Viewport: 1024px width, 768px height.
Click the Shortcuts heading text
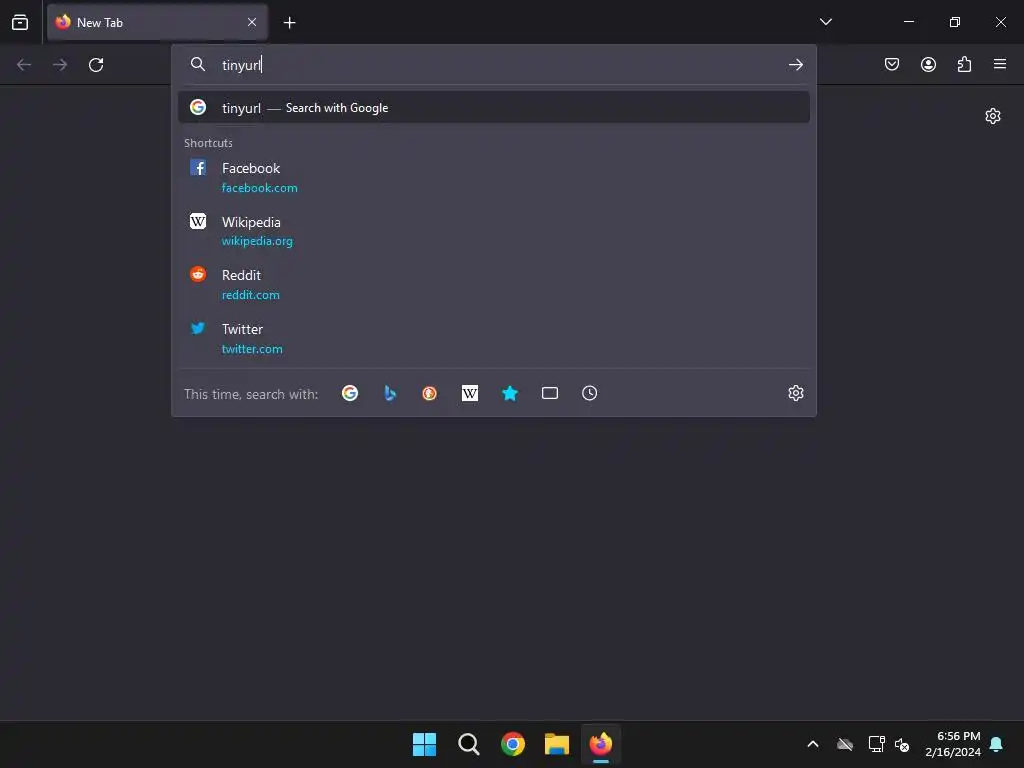pos(208,143)
